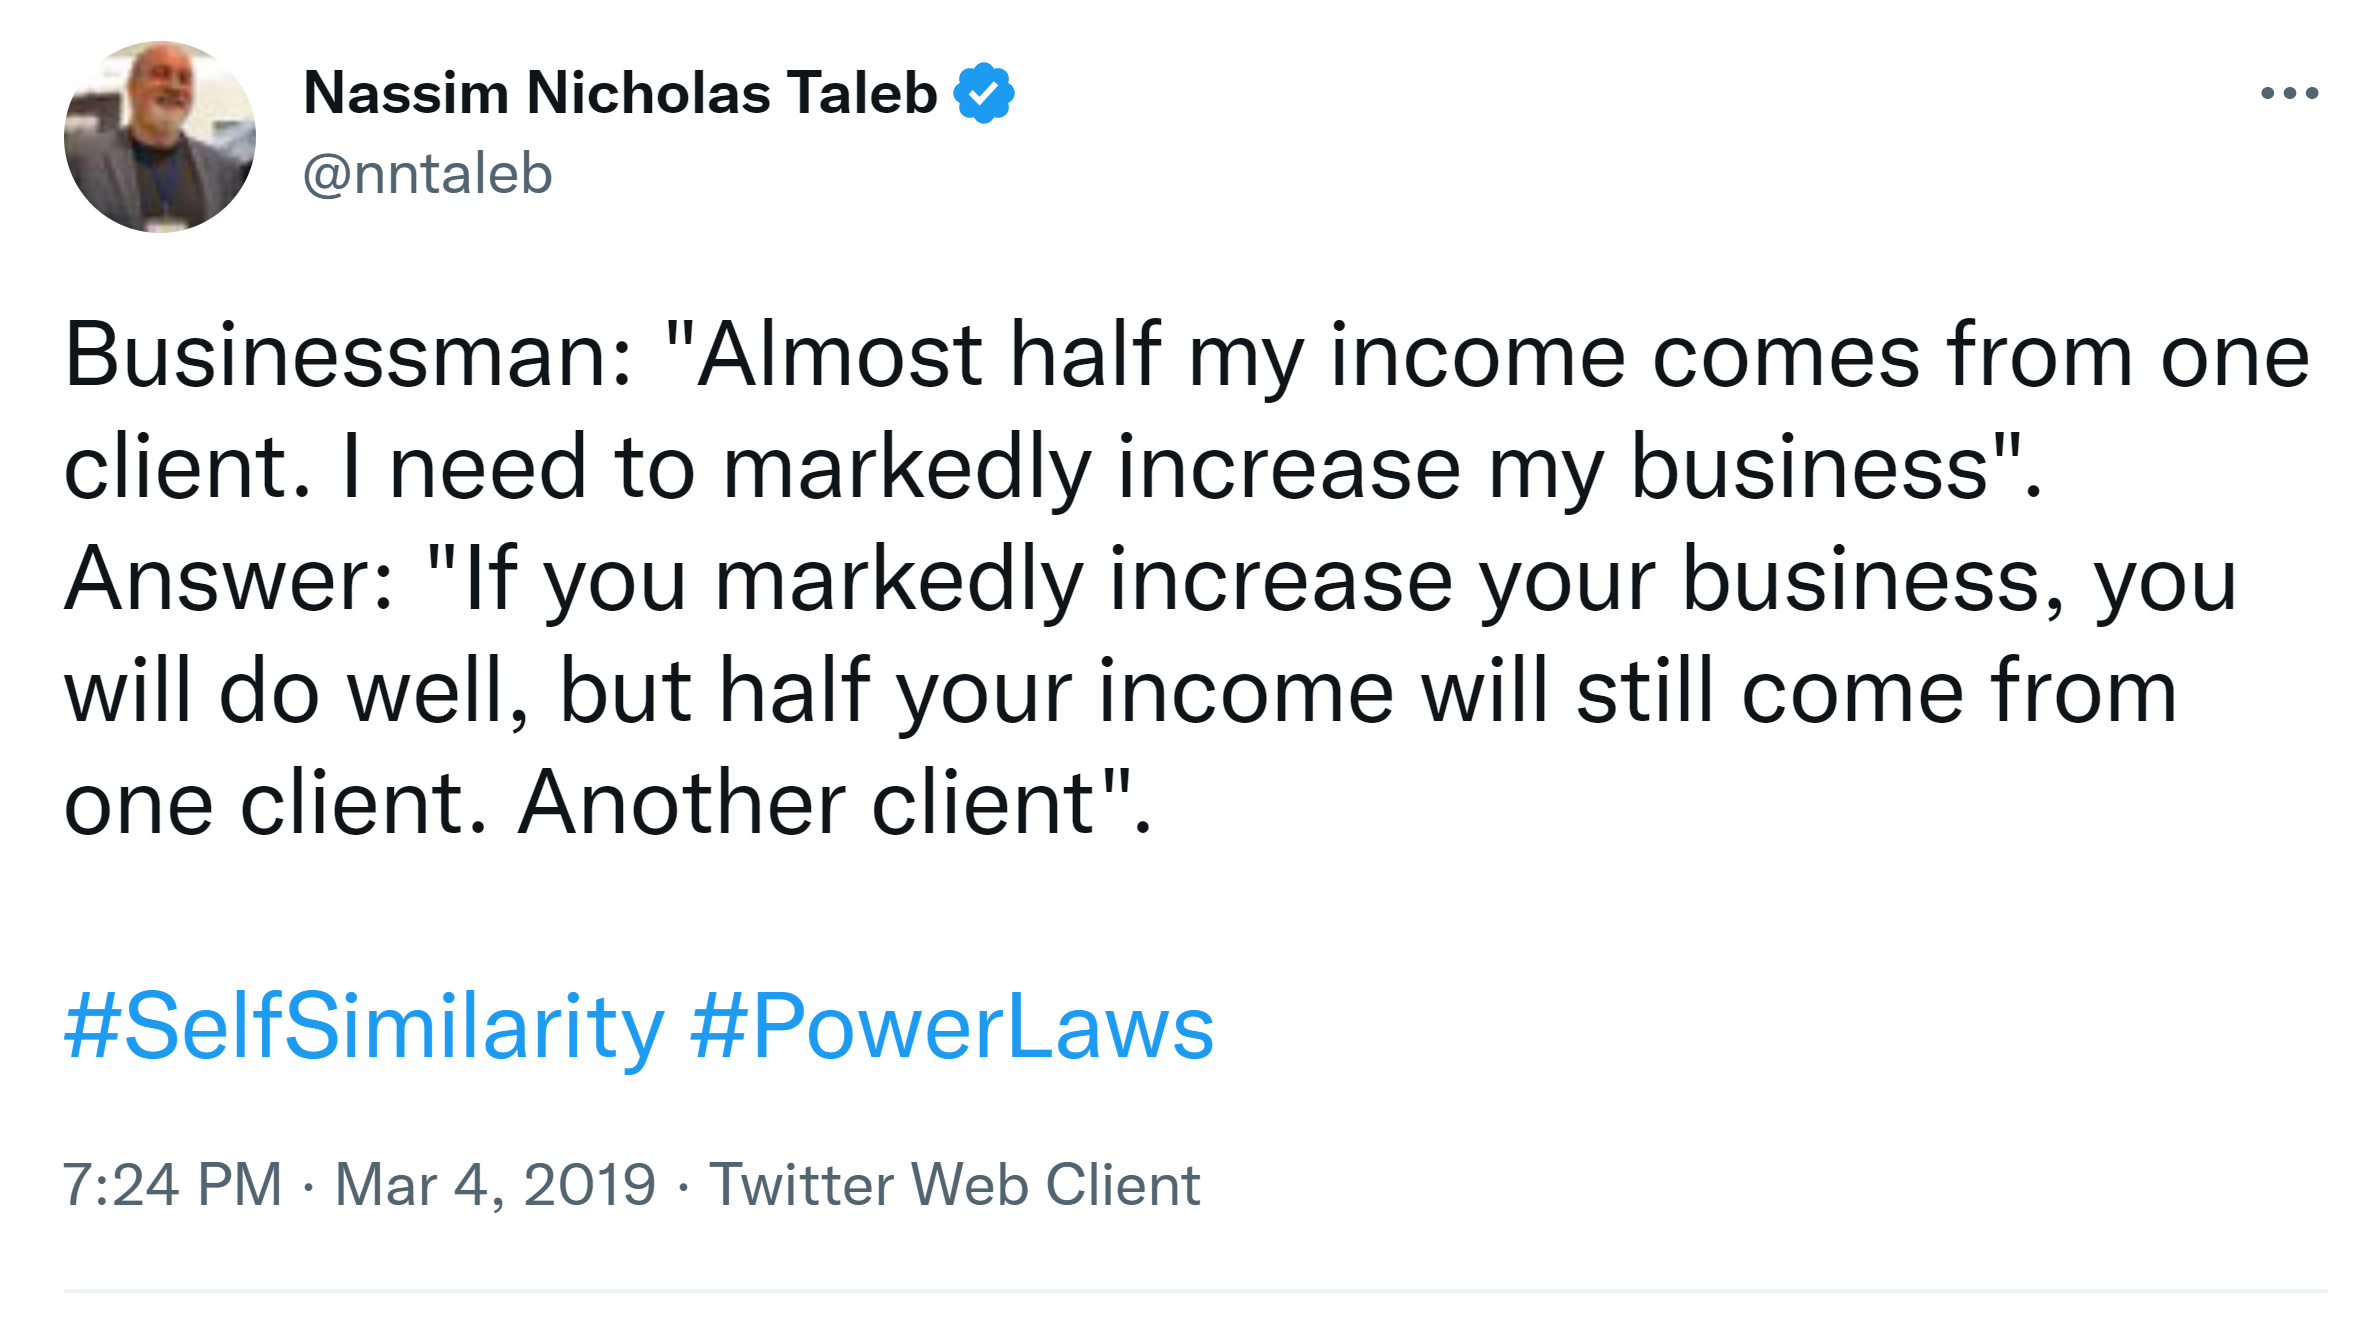This screenshot has height=1326, width=2363.
Task: Click the 7:24 PM timestamp
Action: (172, 1185)
